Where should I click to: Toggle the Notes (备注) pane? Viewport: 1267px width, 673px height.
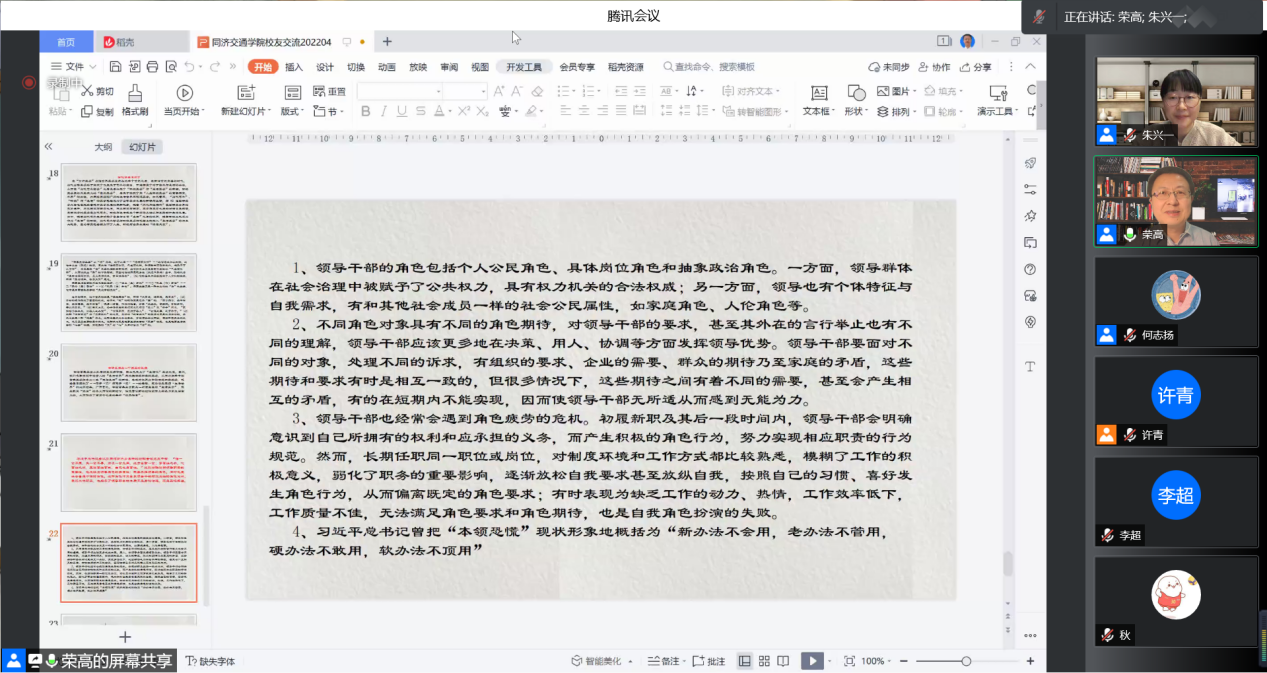(664, 661)
